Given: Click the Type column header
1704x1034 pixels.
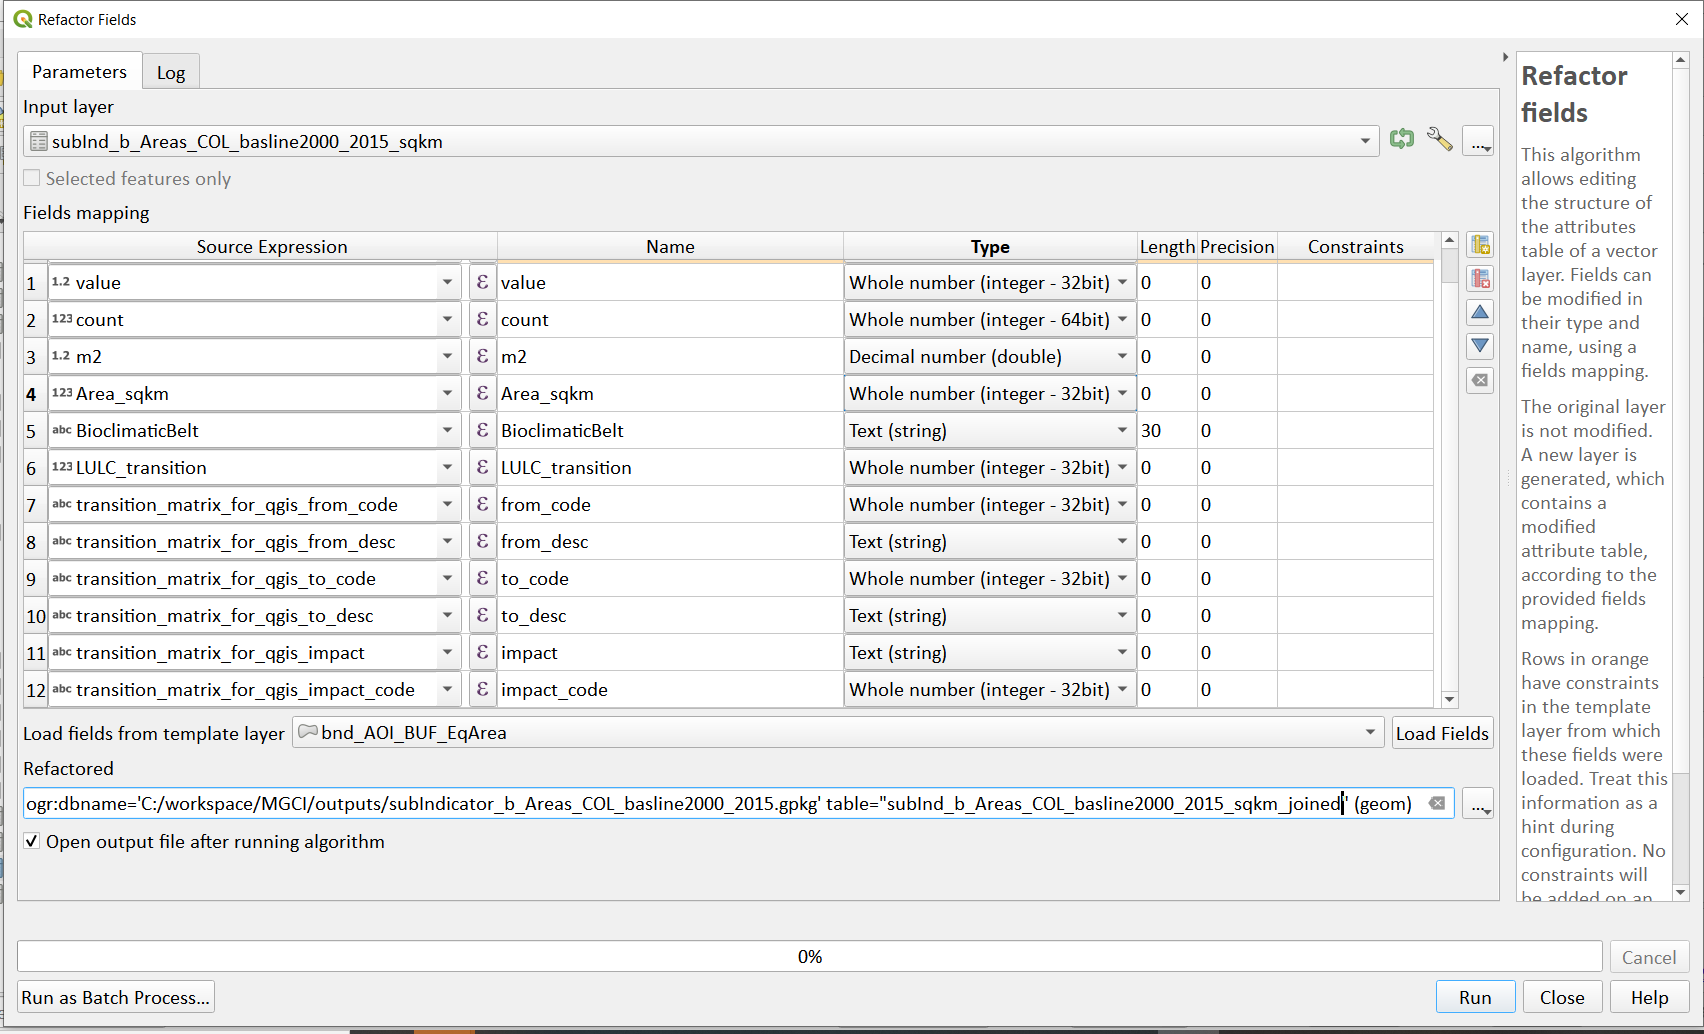Looking at the screenshot, I should [x=990, y=247].
